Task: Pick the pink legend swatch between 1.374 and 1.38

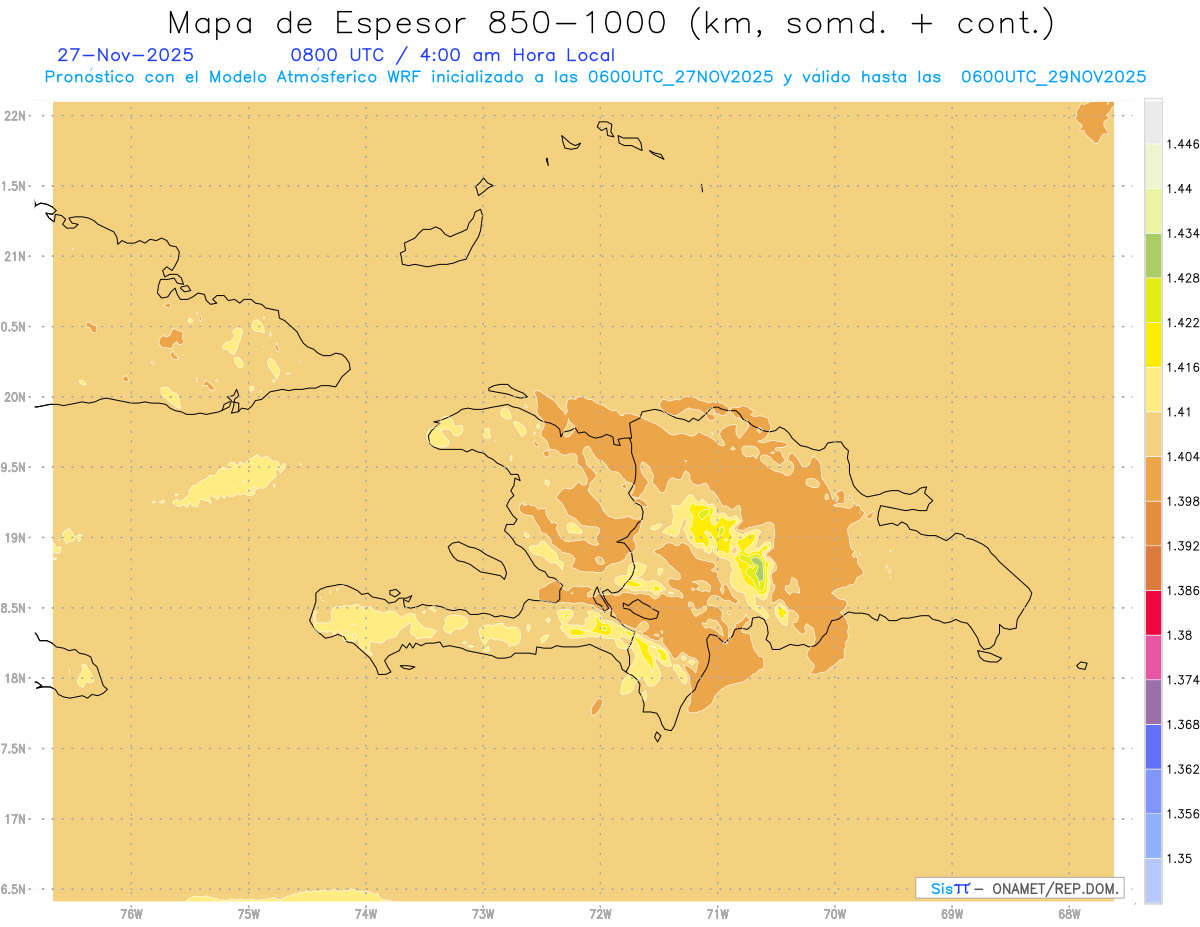Action: coord(1153,657)
